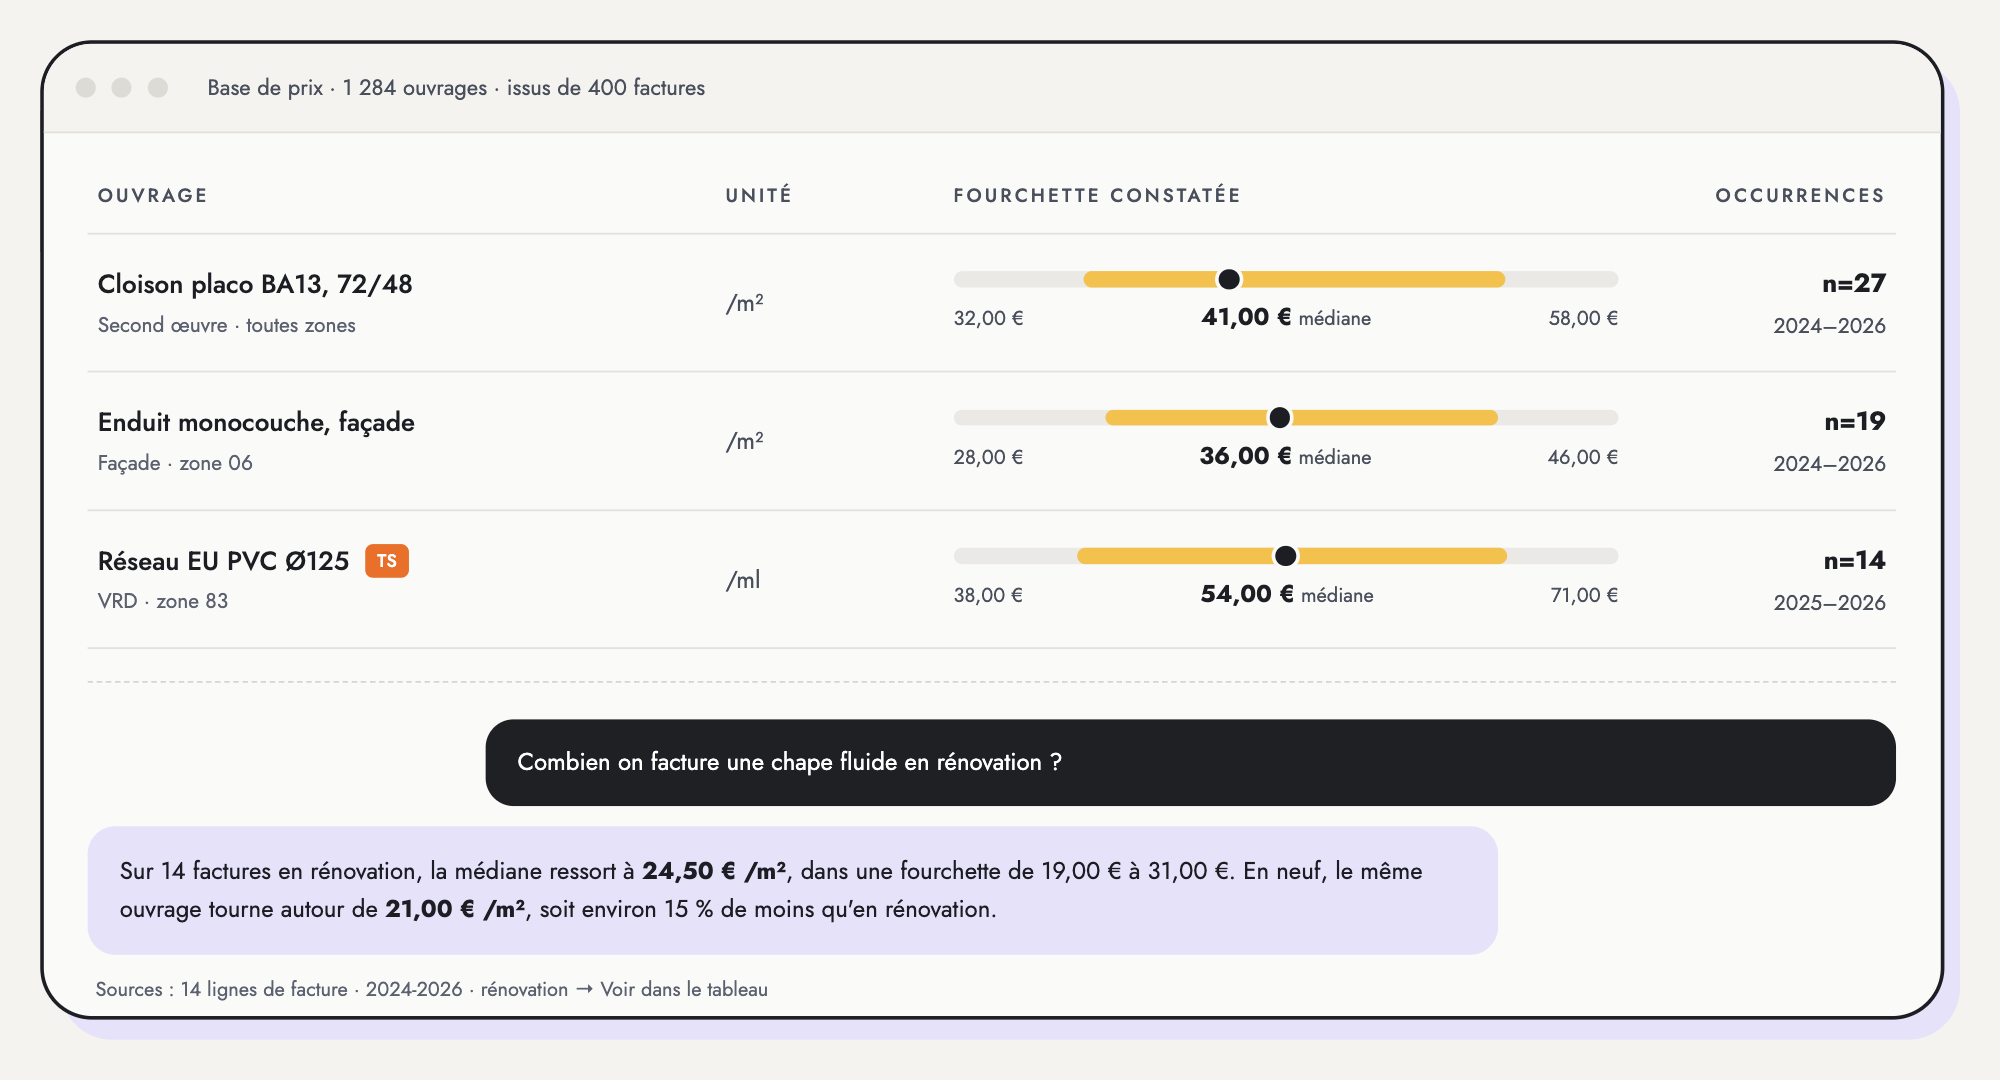Click the OUVRAGE column header
This screenshot has width=2000, height=1080.
(x=153, y=195)
